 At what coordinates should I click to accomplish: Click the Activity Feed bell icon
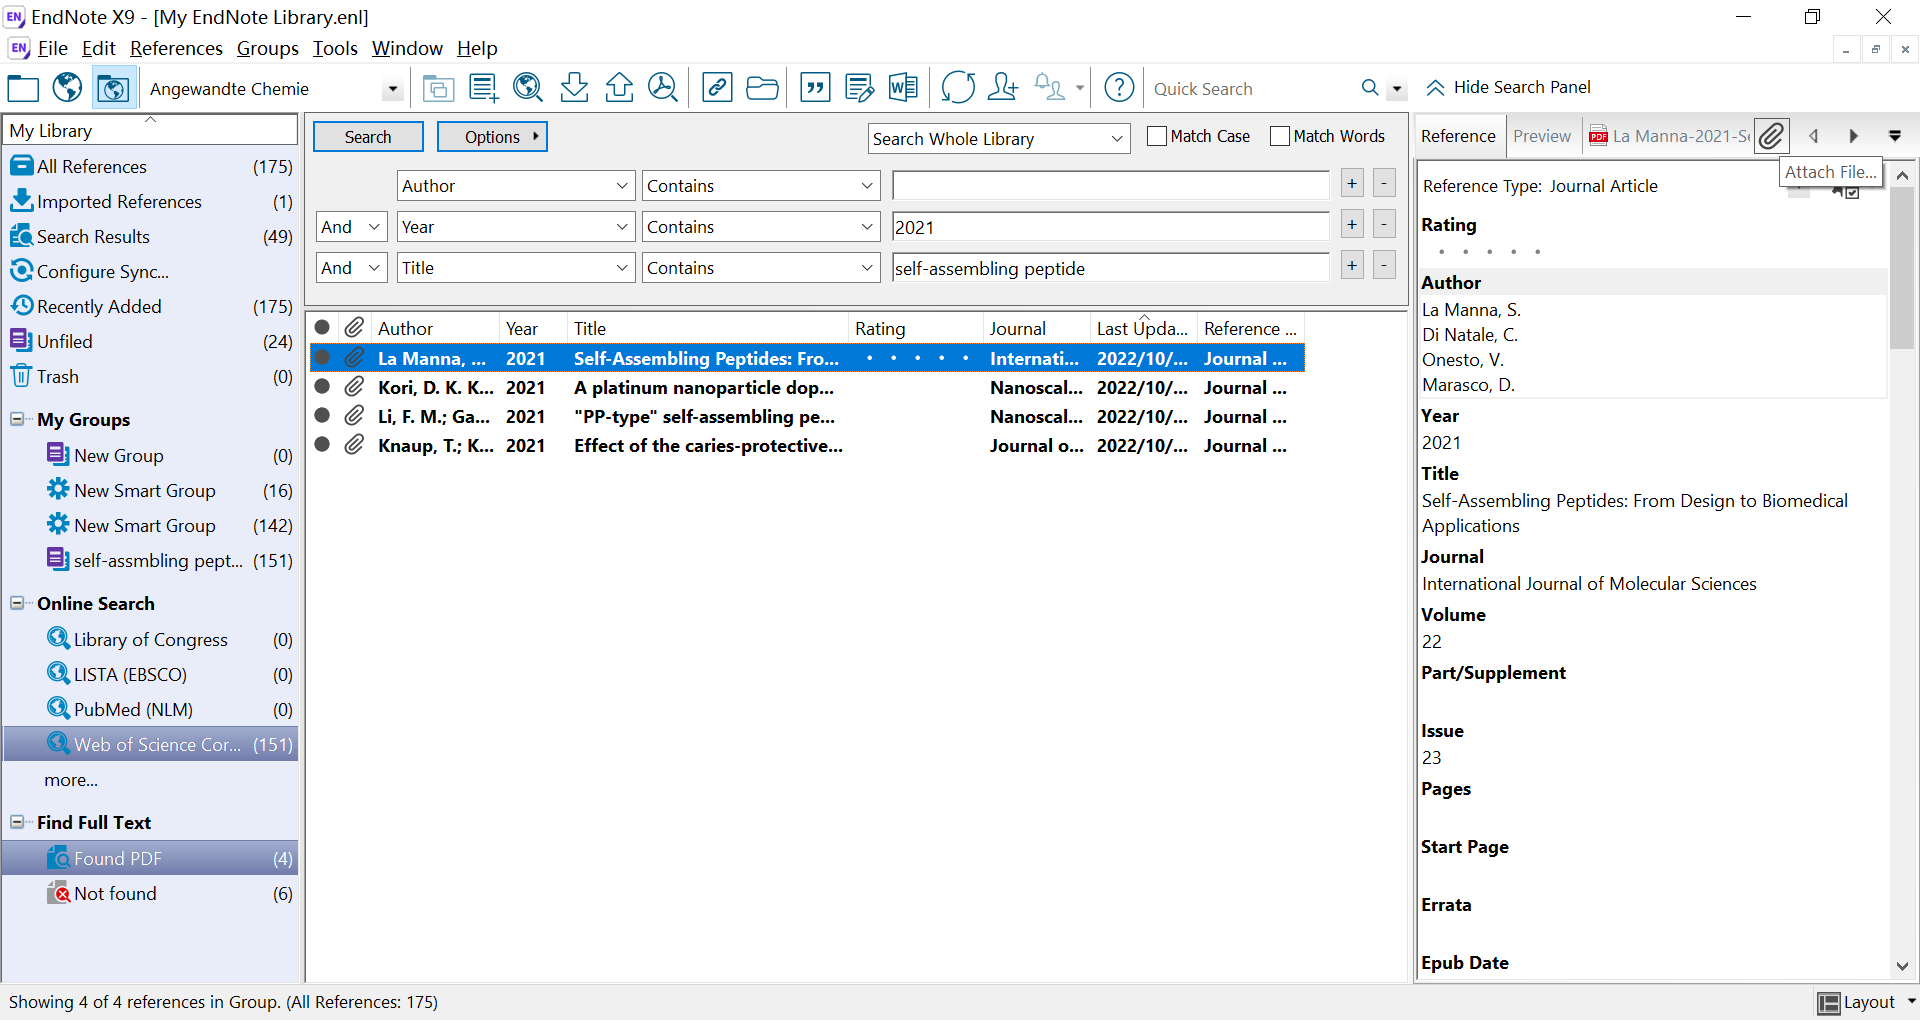[x=1050, y=88]
